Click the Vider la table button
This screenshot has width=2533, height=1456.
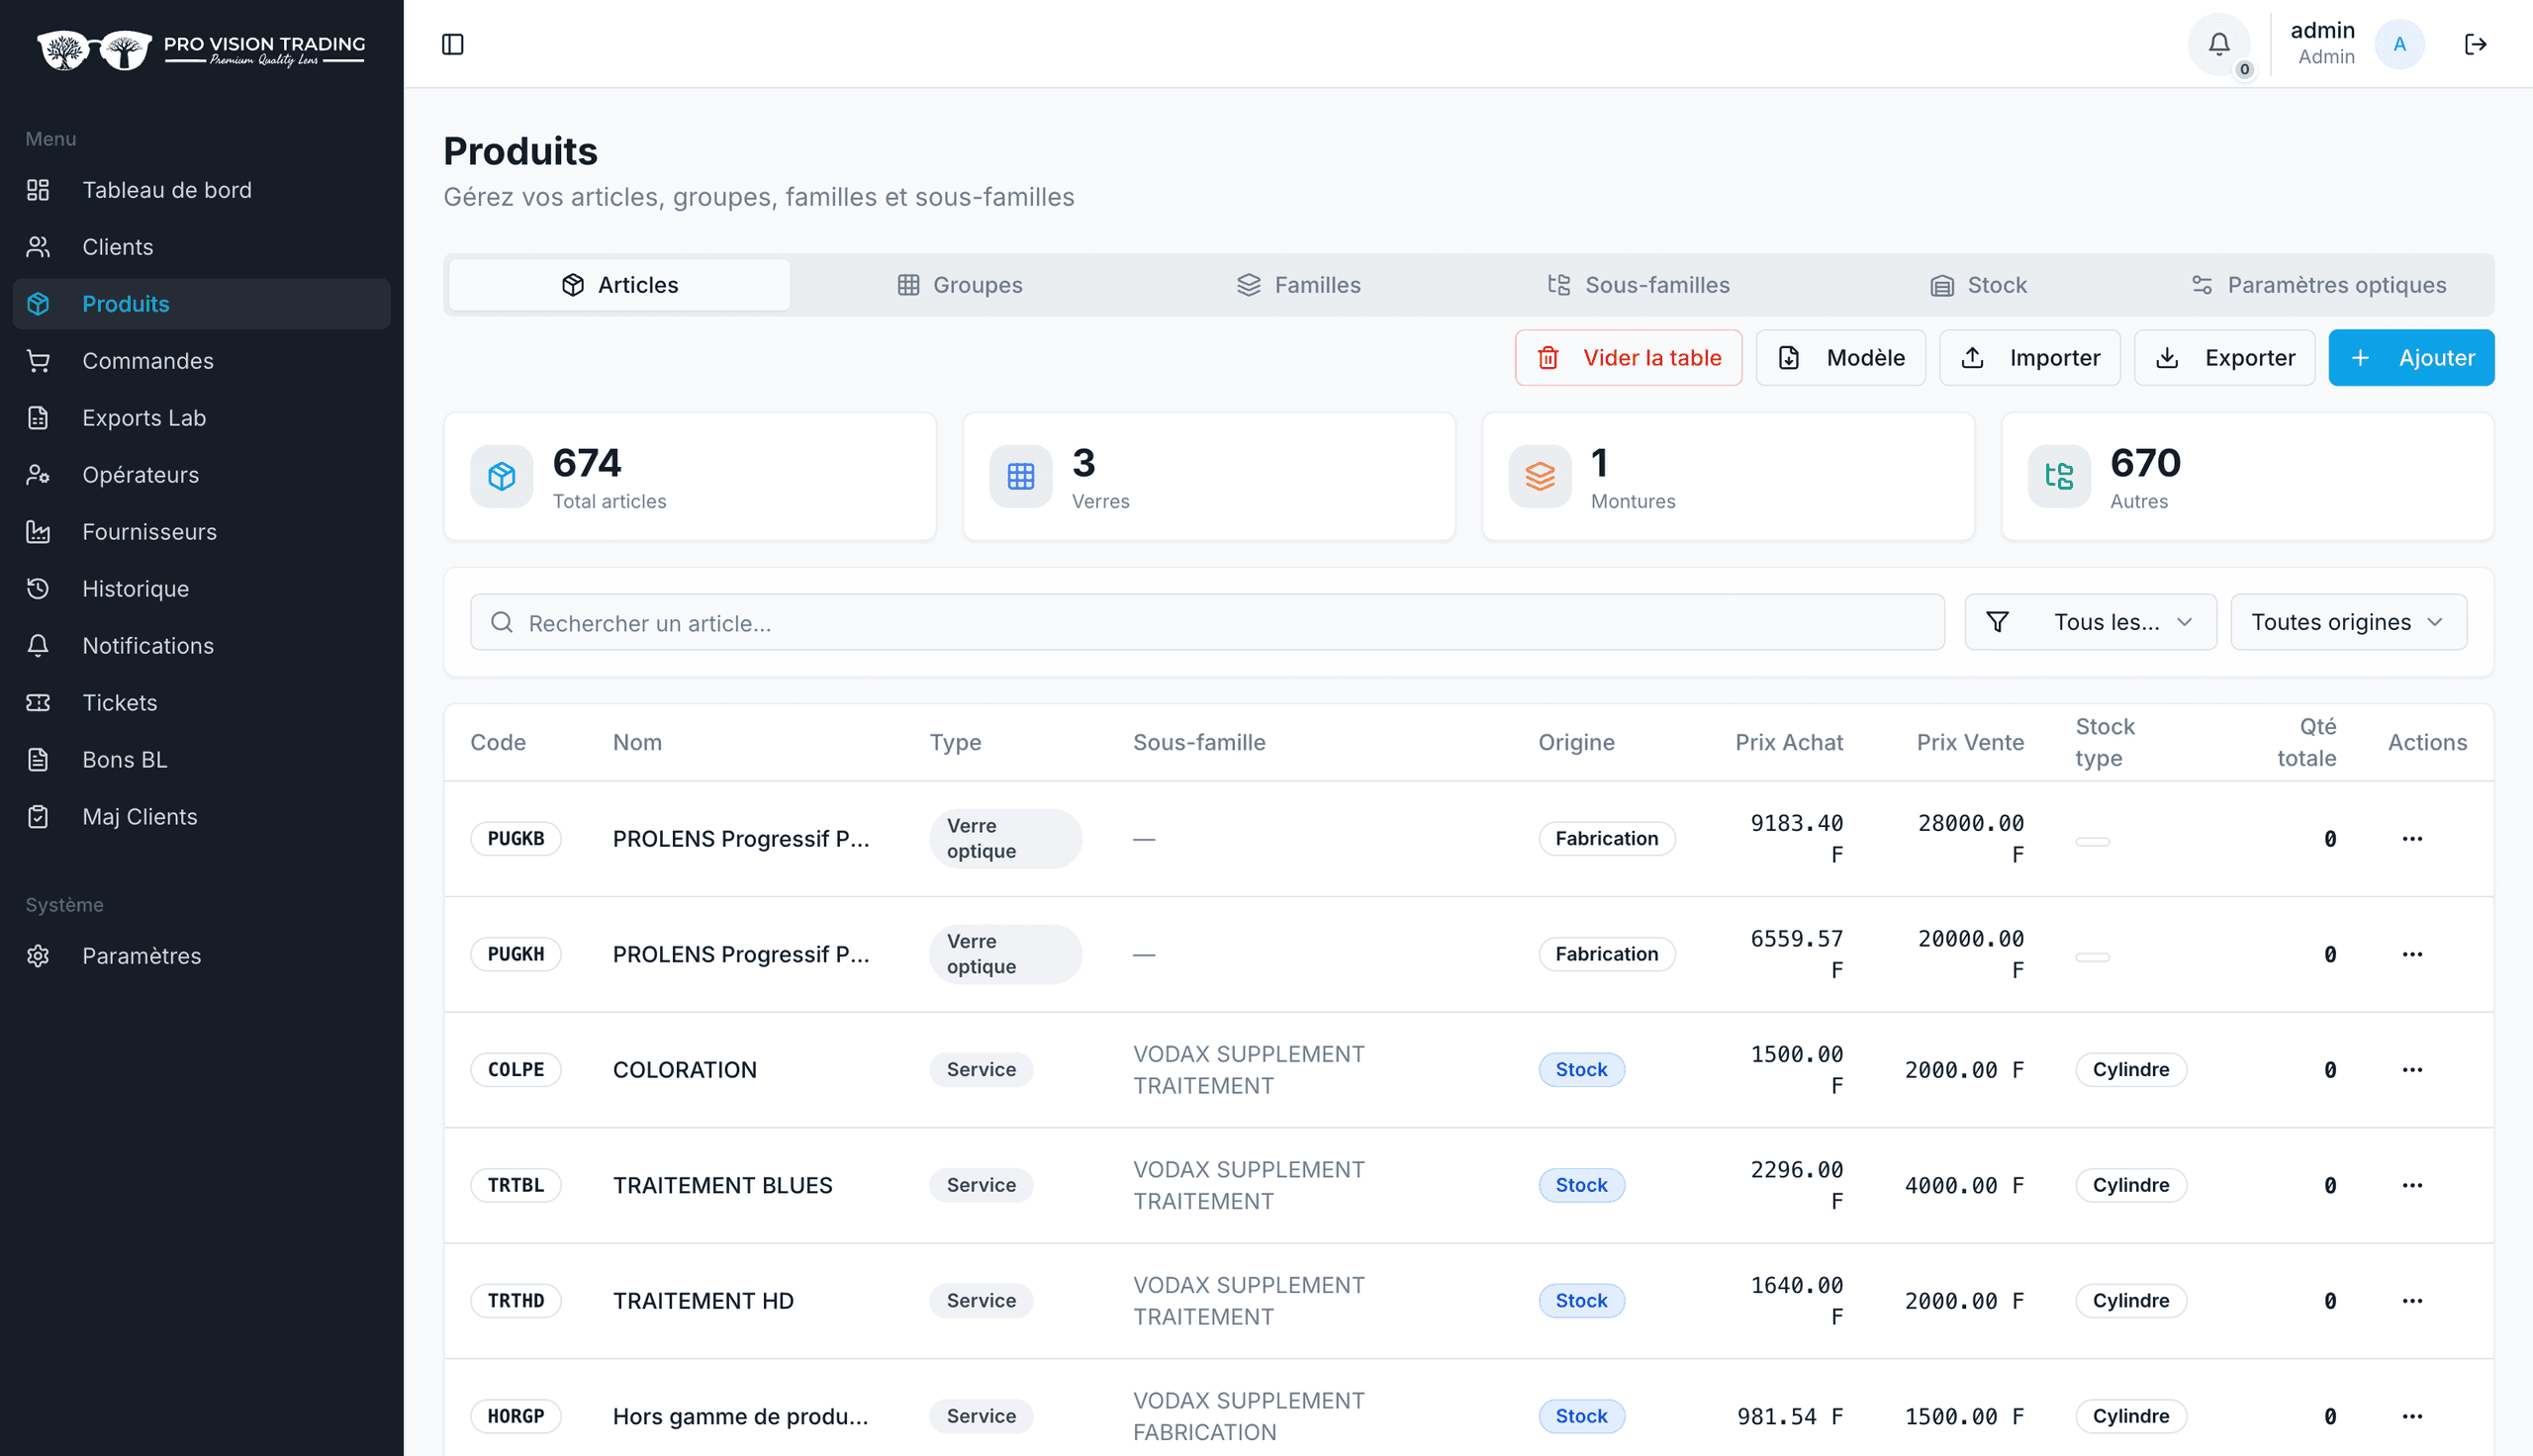1628,358
